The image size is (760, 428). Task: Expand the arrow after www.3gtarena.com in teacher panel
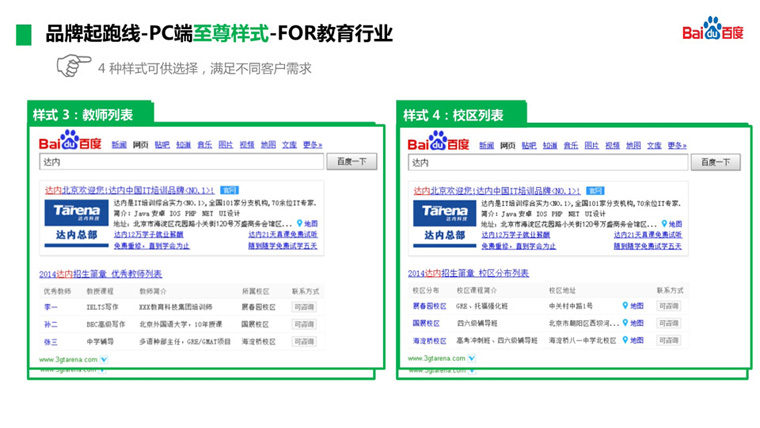(x=104, y=360)
